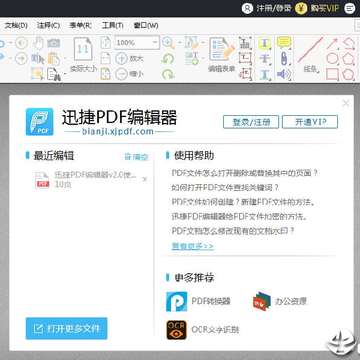Select the arrow drawing tool
The width and height of the screenshot is (360, 360).
pos(332,43)
